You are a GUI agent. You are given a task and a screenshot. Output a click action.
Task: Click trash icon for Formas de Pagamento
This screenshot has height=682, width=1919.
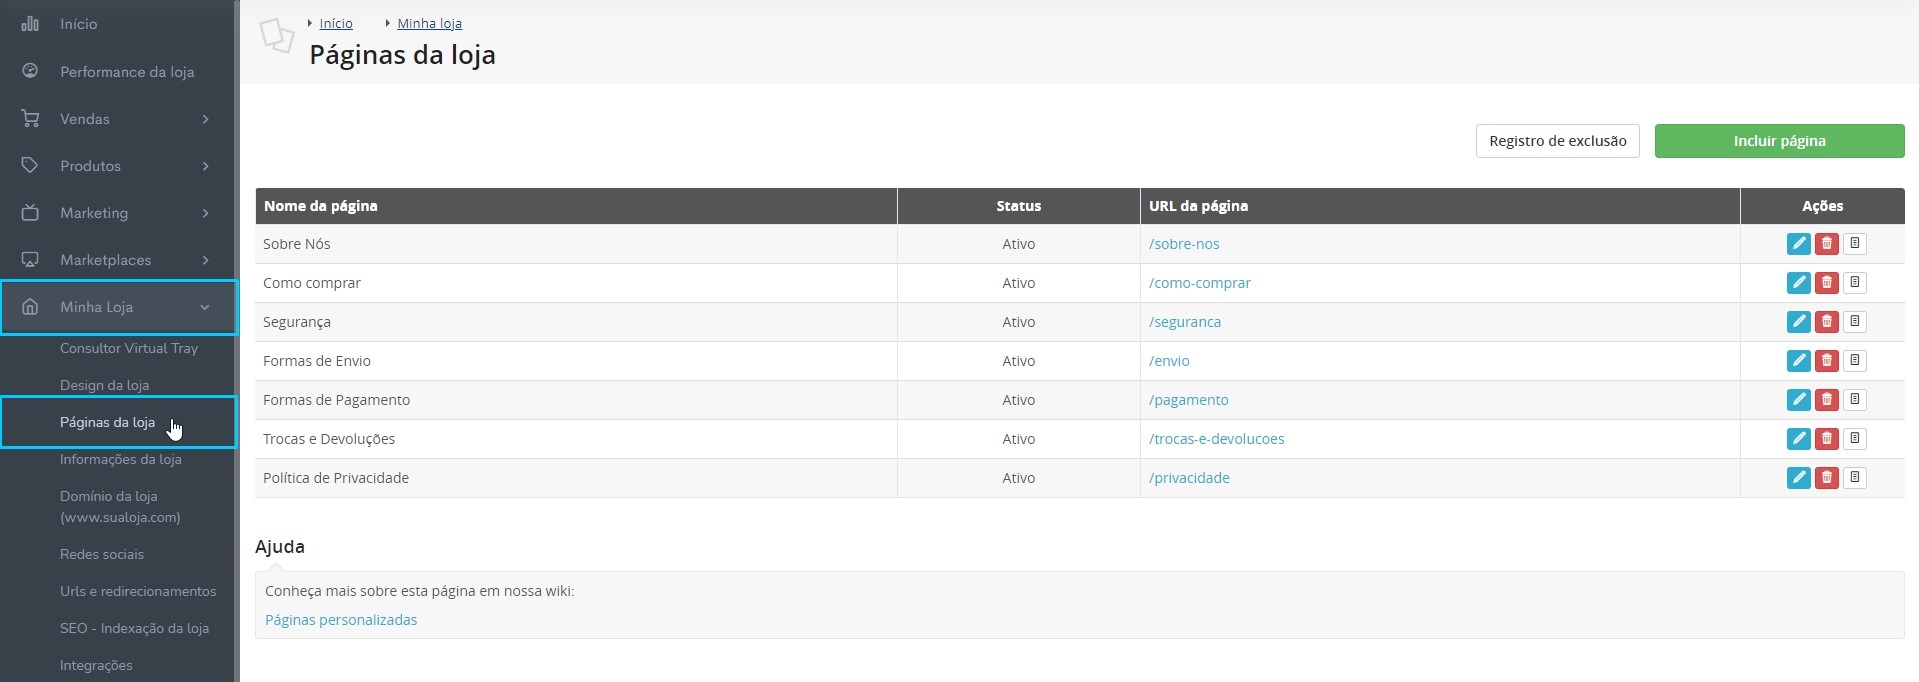click(x=1826, y=400)
